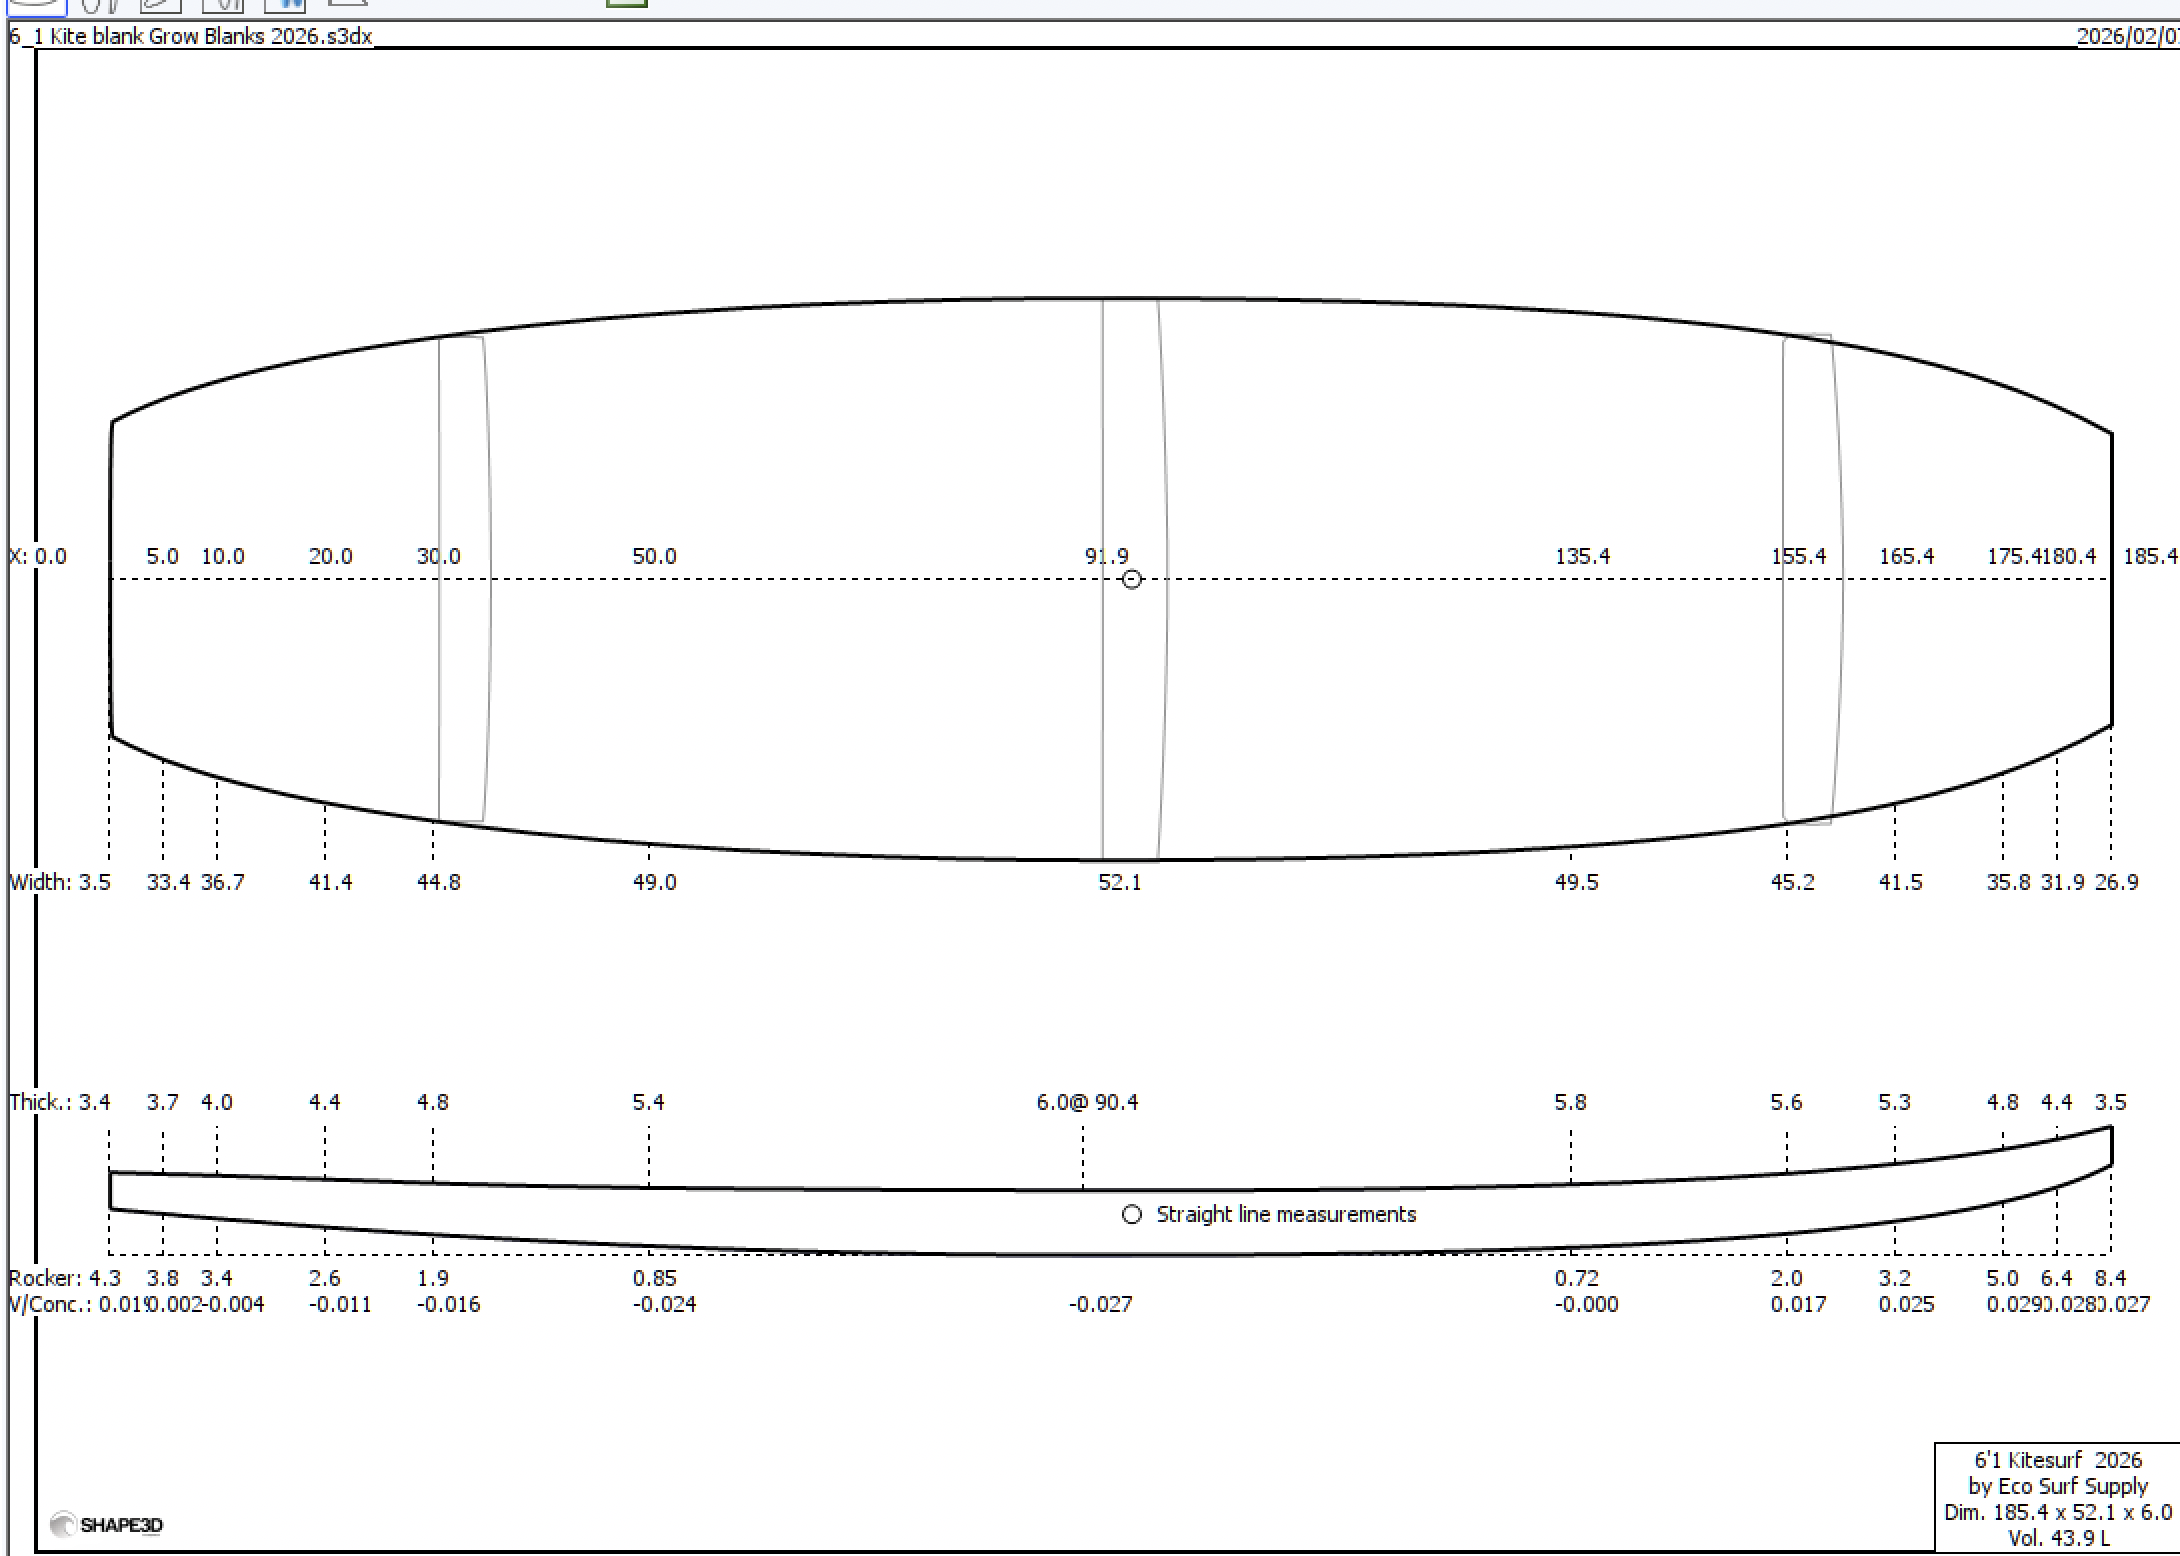
Task: Click the V/Conc. value -0.000
Action: click(1586, 1304)
